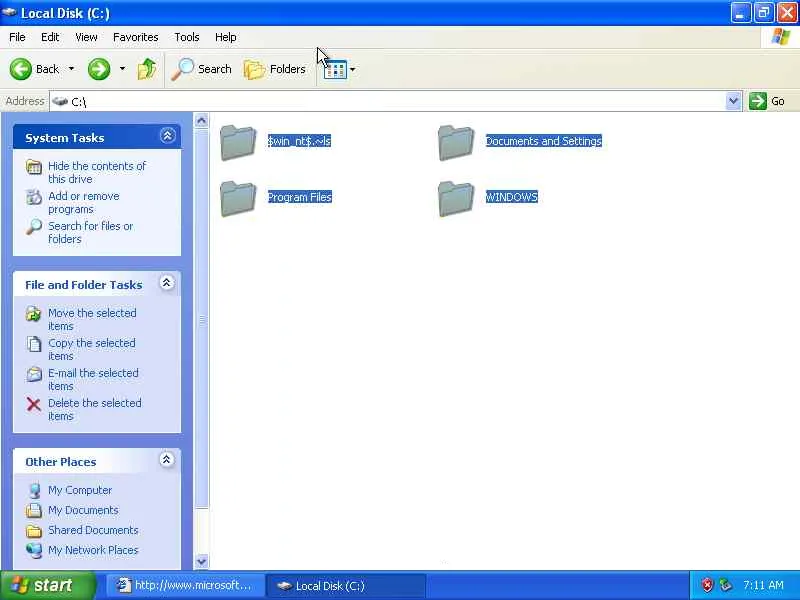Open the Edit menu
800x600 pixels.
pyautogui.click(x=50, y=37)
